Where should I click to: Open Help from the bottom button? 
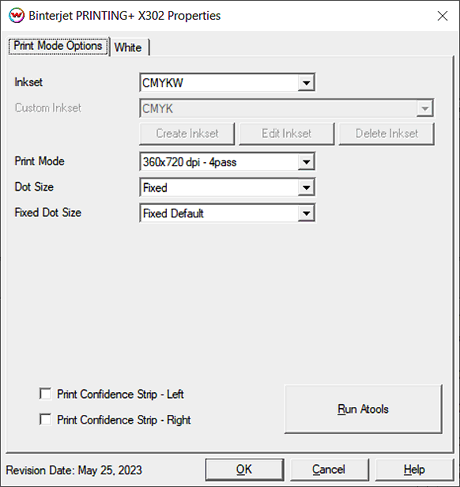414,470
